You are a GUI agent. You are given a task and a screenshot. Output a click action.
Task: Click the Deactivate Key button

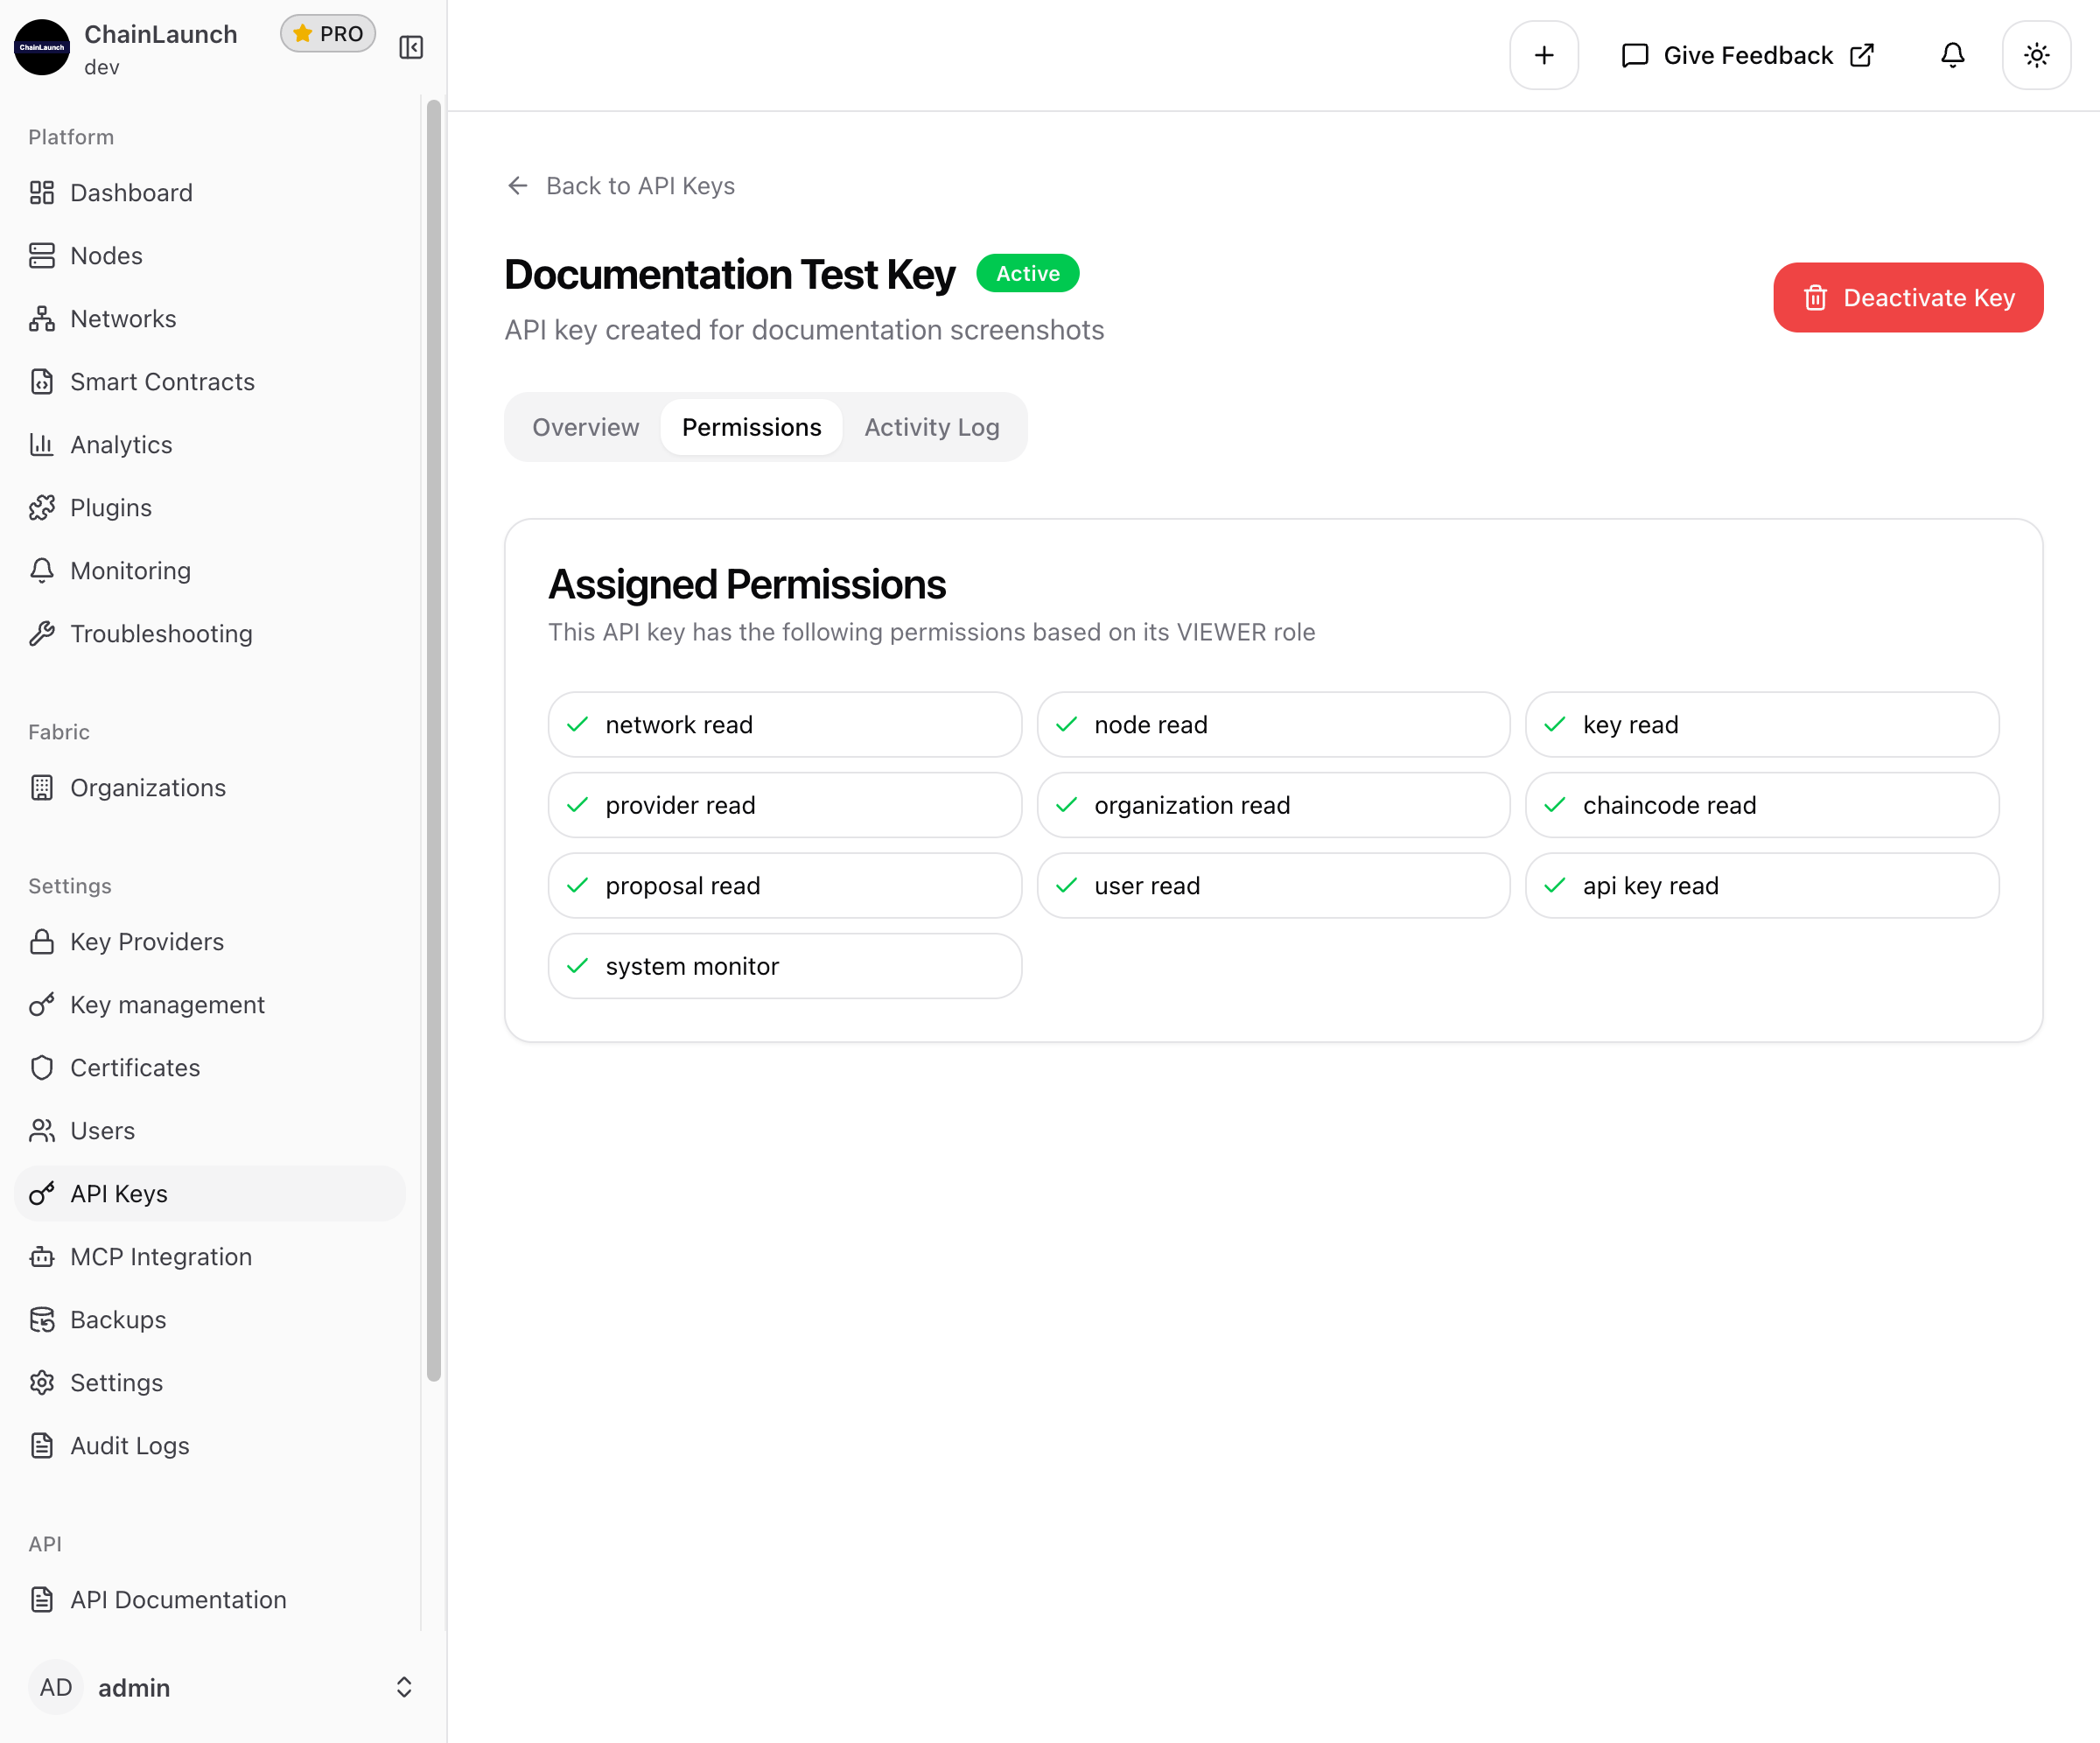pos(1907,297)
